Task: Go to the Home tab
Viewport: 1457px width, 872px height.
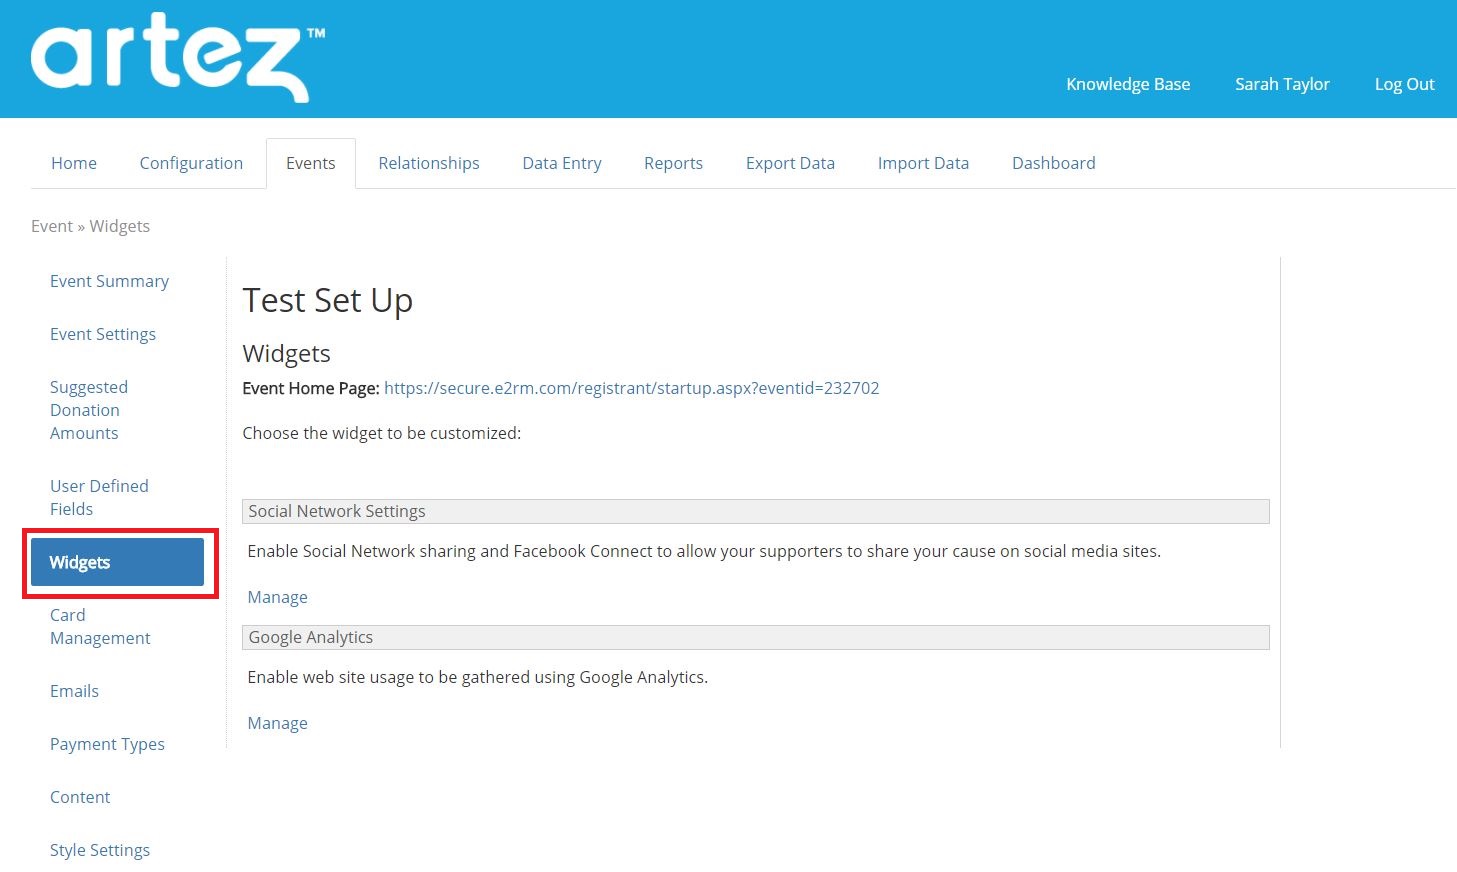Action: [74, 163]
